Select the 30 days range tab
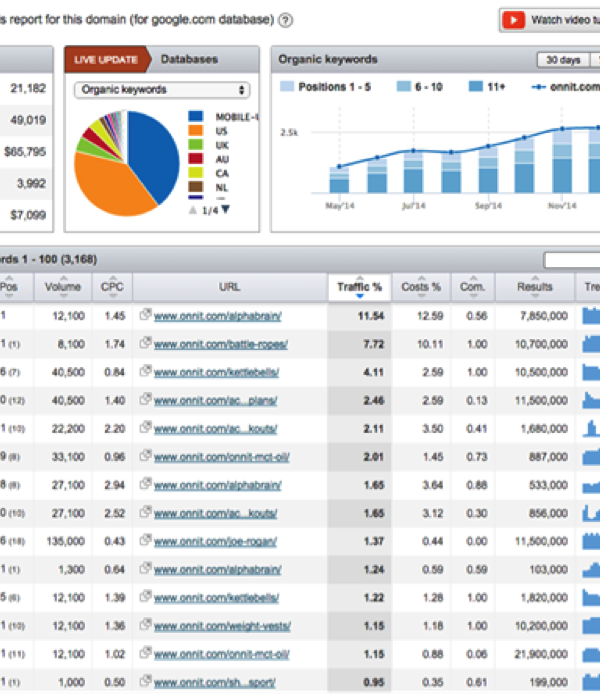Screen dimensions: 600x694 pos(562,60)
